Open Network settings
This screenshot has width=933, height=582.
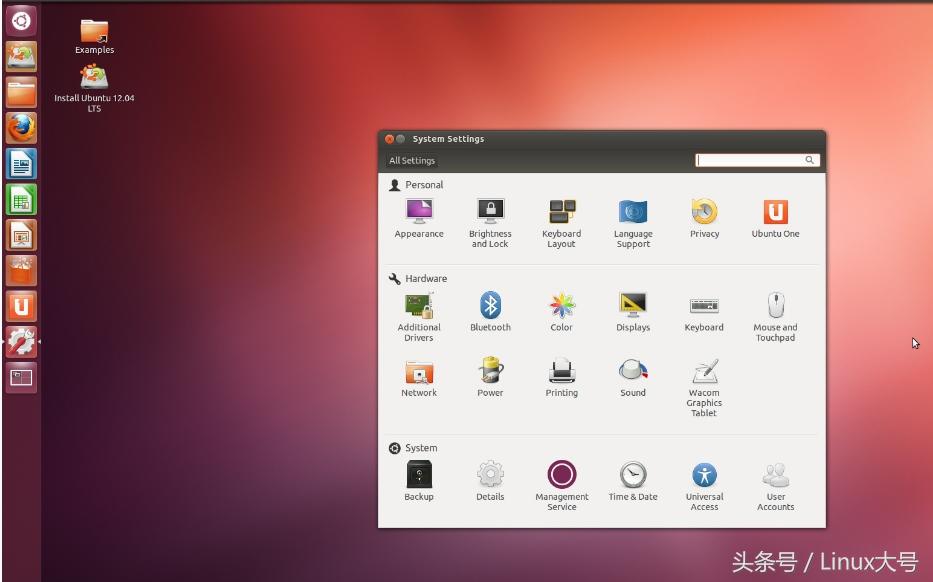click(x=419, y=377)
